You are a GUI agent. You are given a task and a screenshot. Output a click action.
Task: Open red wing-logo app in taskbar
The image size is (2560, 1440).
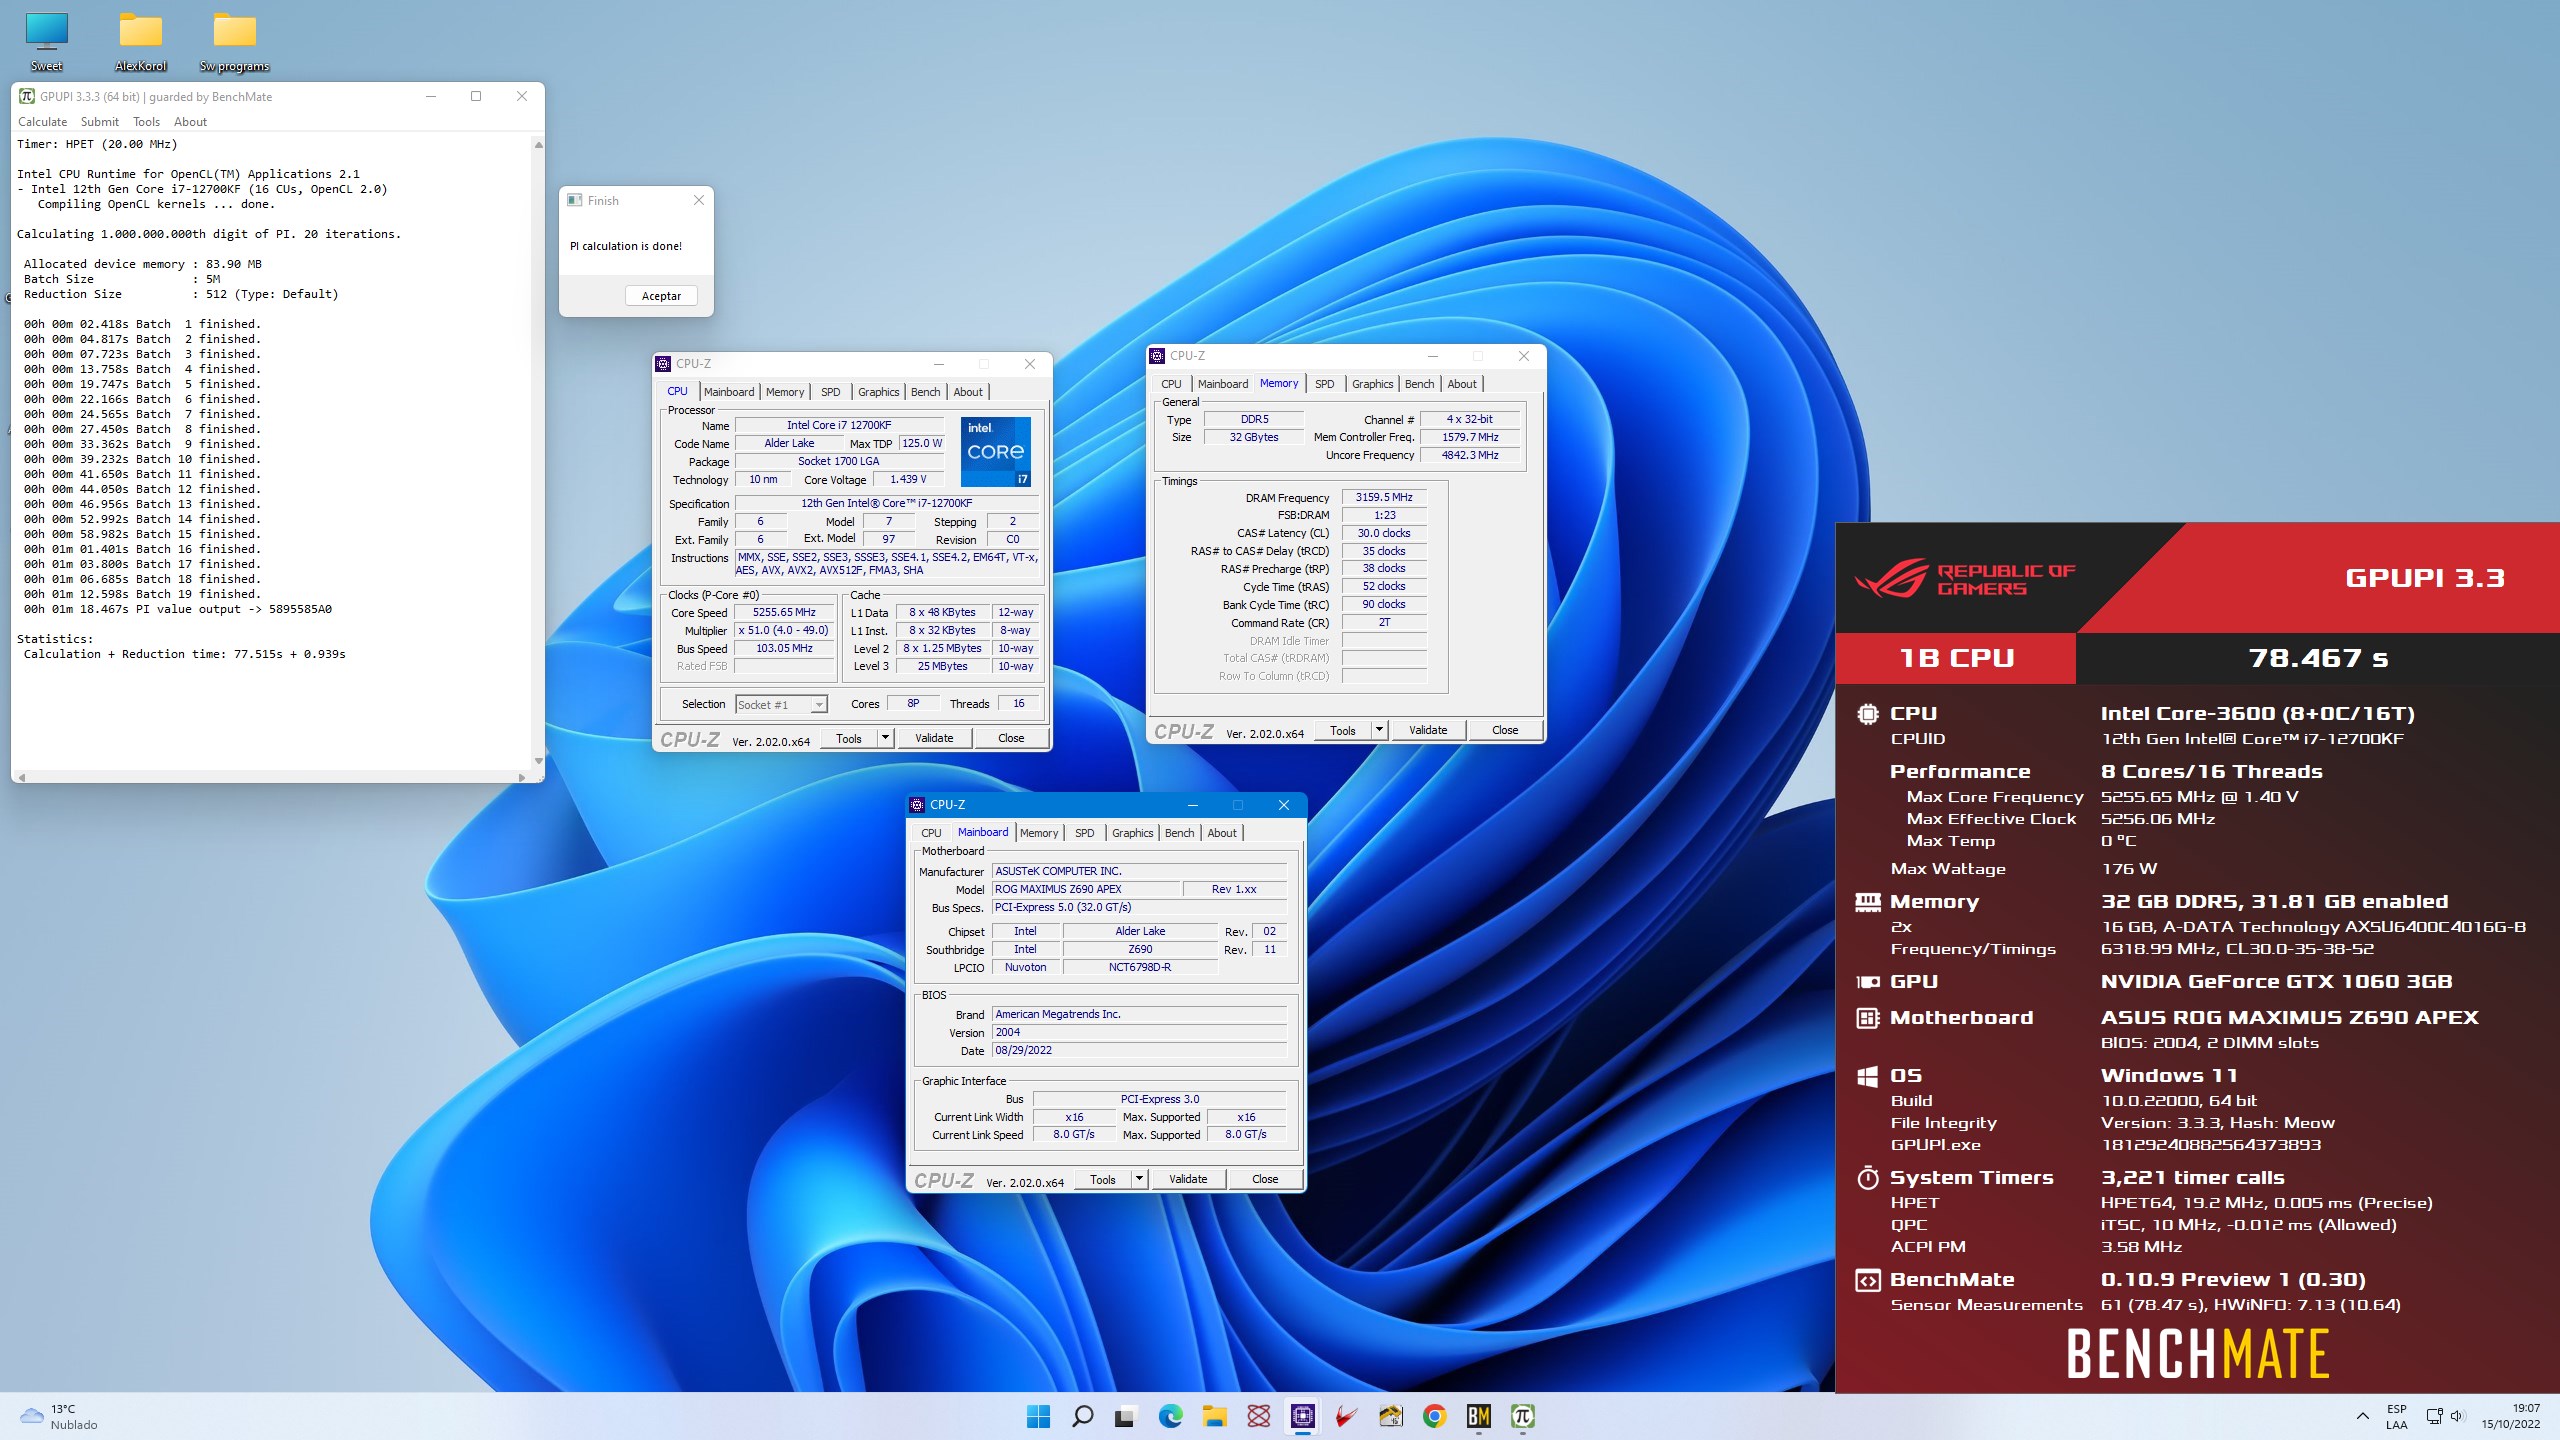[x=1346, y=1416]
